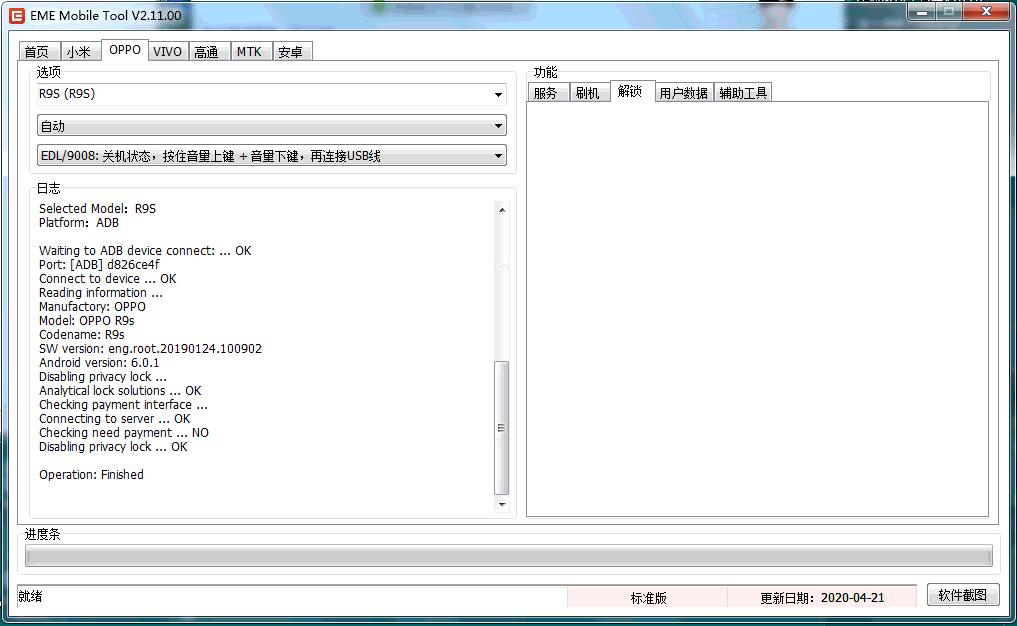Click the 'Port: [ADB] d826ce4f' log line
1017x626 pixels.
[99, 265]
